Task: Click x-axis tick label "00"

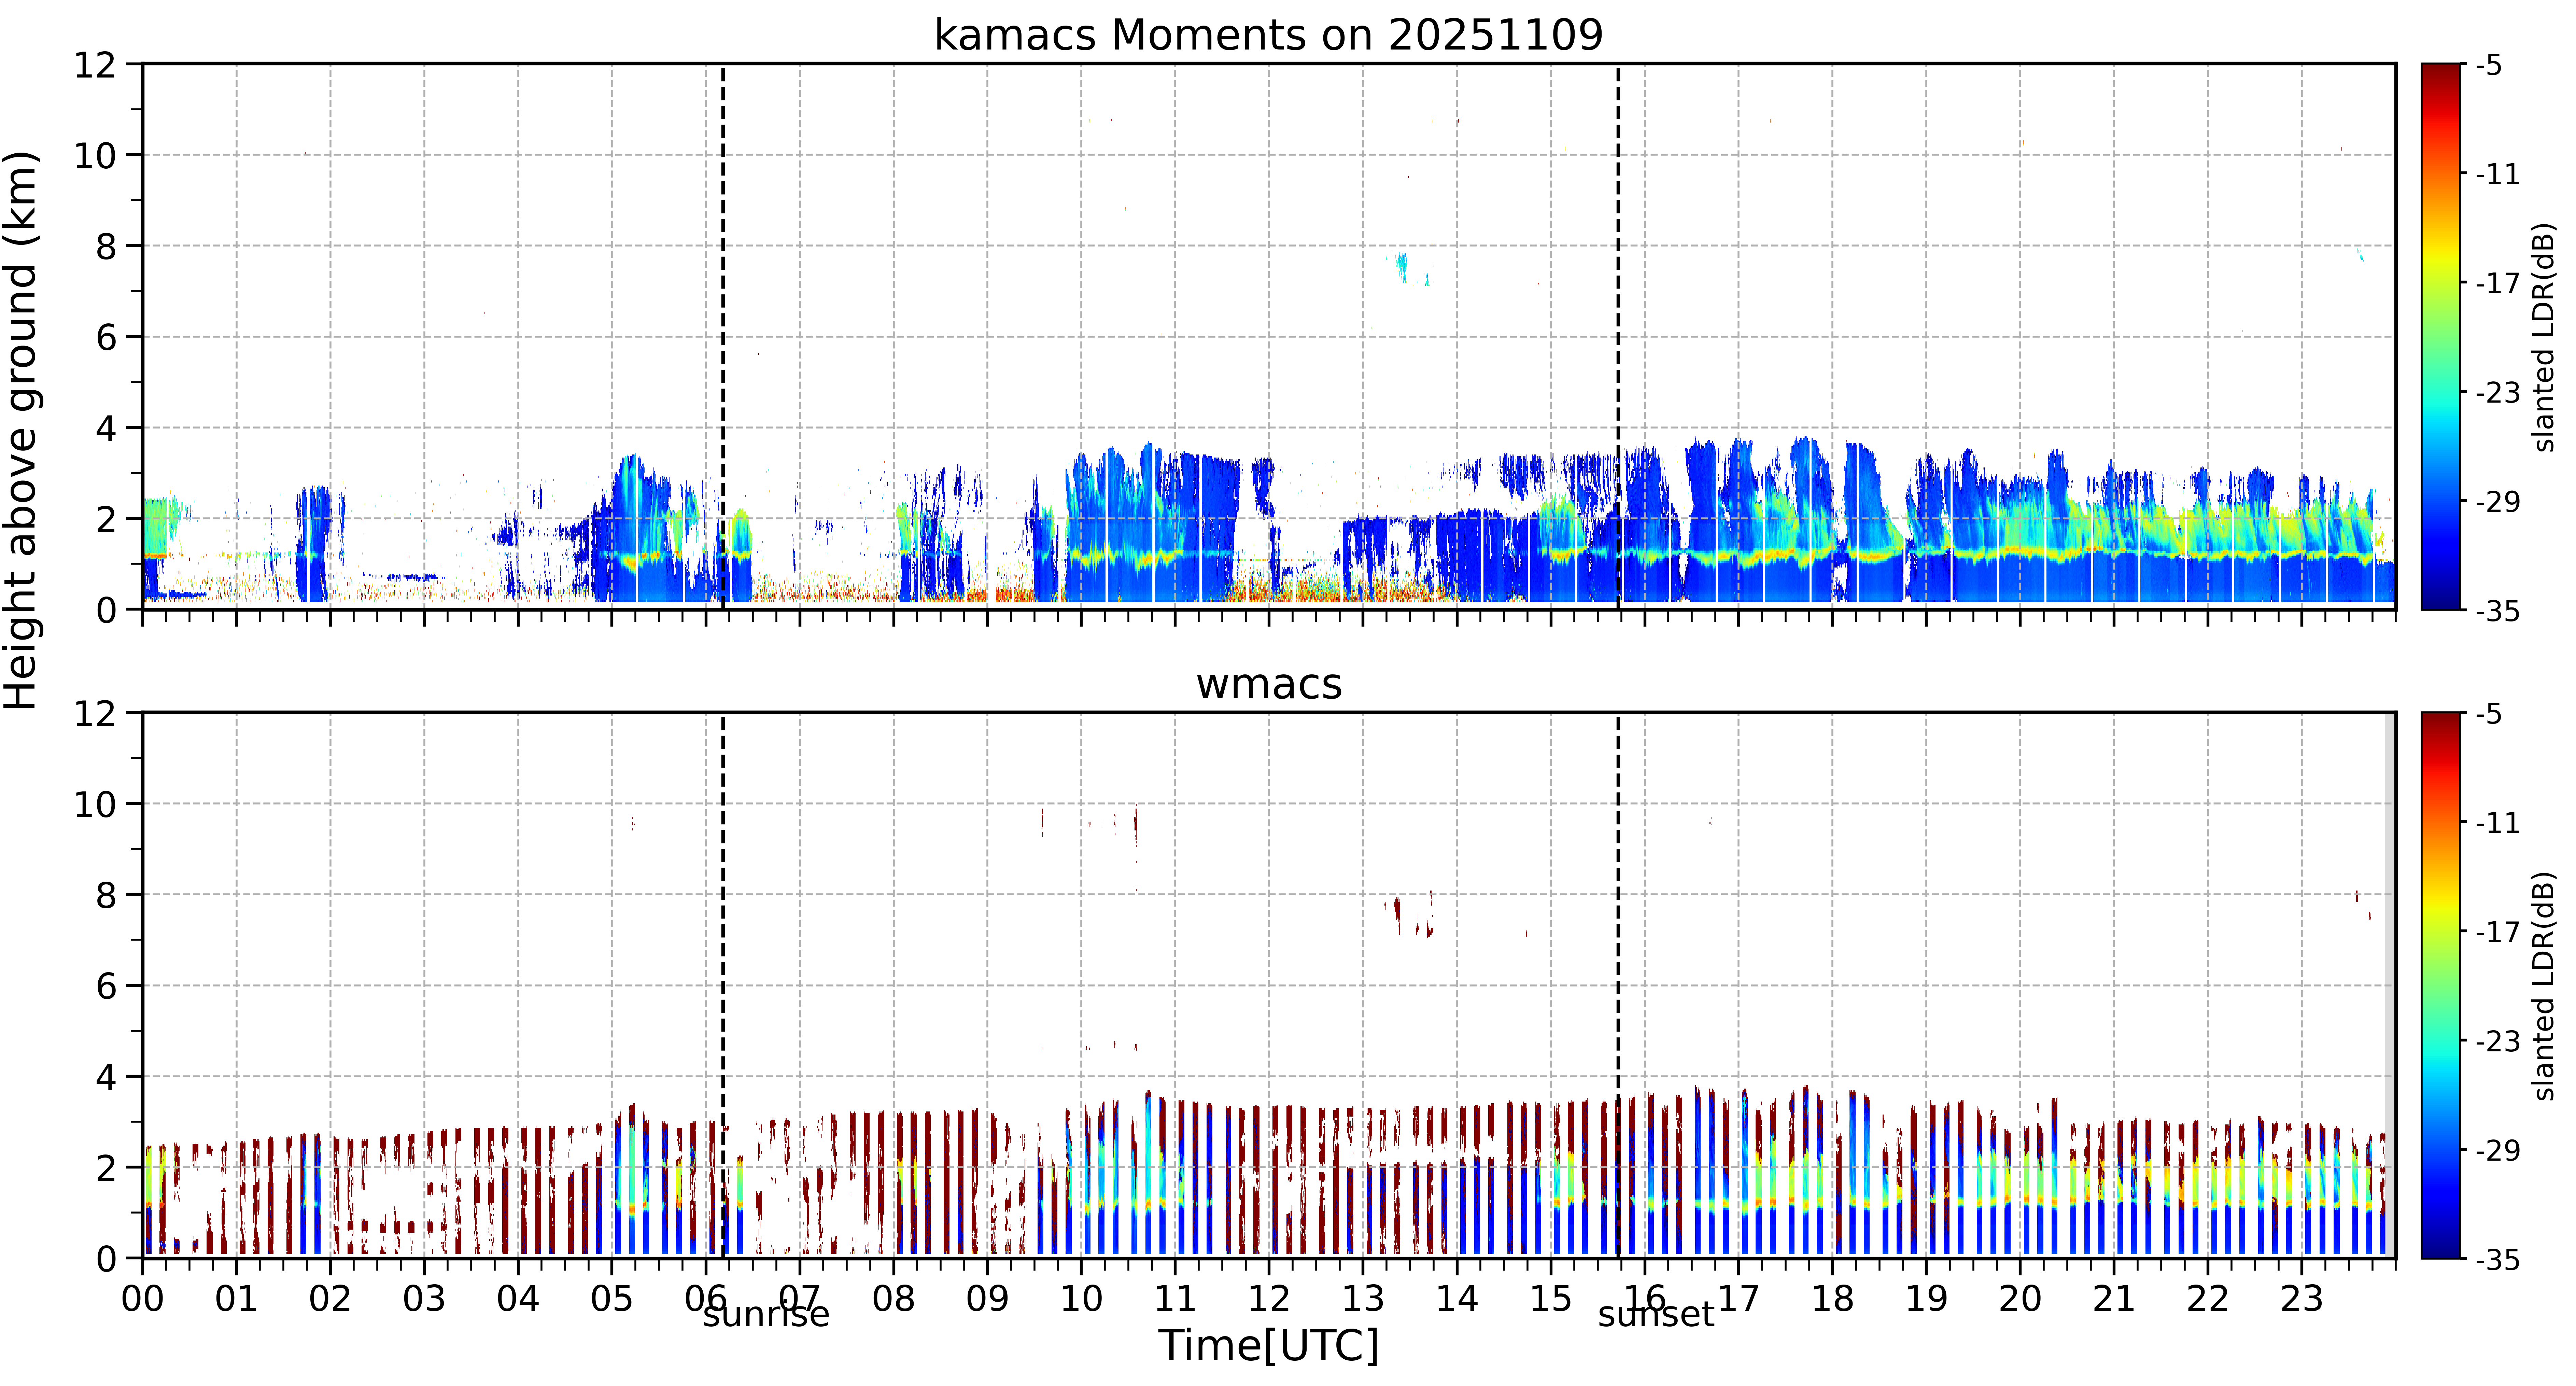Action: (x=142, y=1299)
